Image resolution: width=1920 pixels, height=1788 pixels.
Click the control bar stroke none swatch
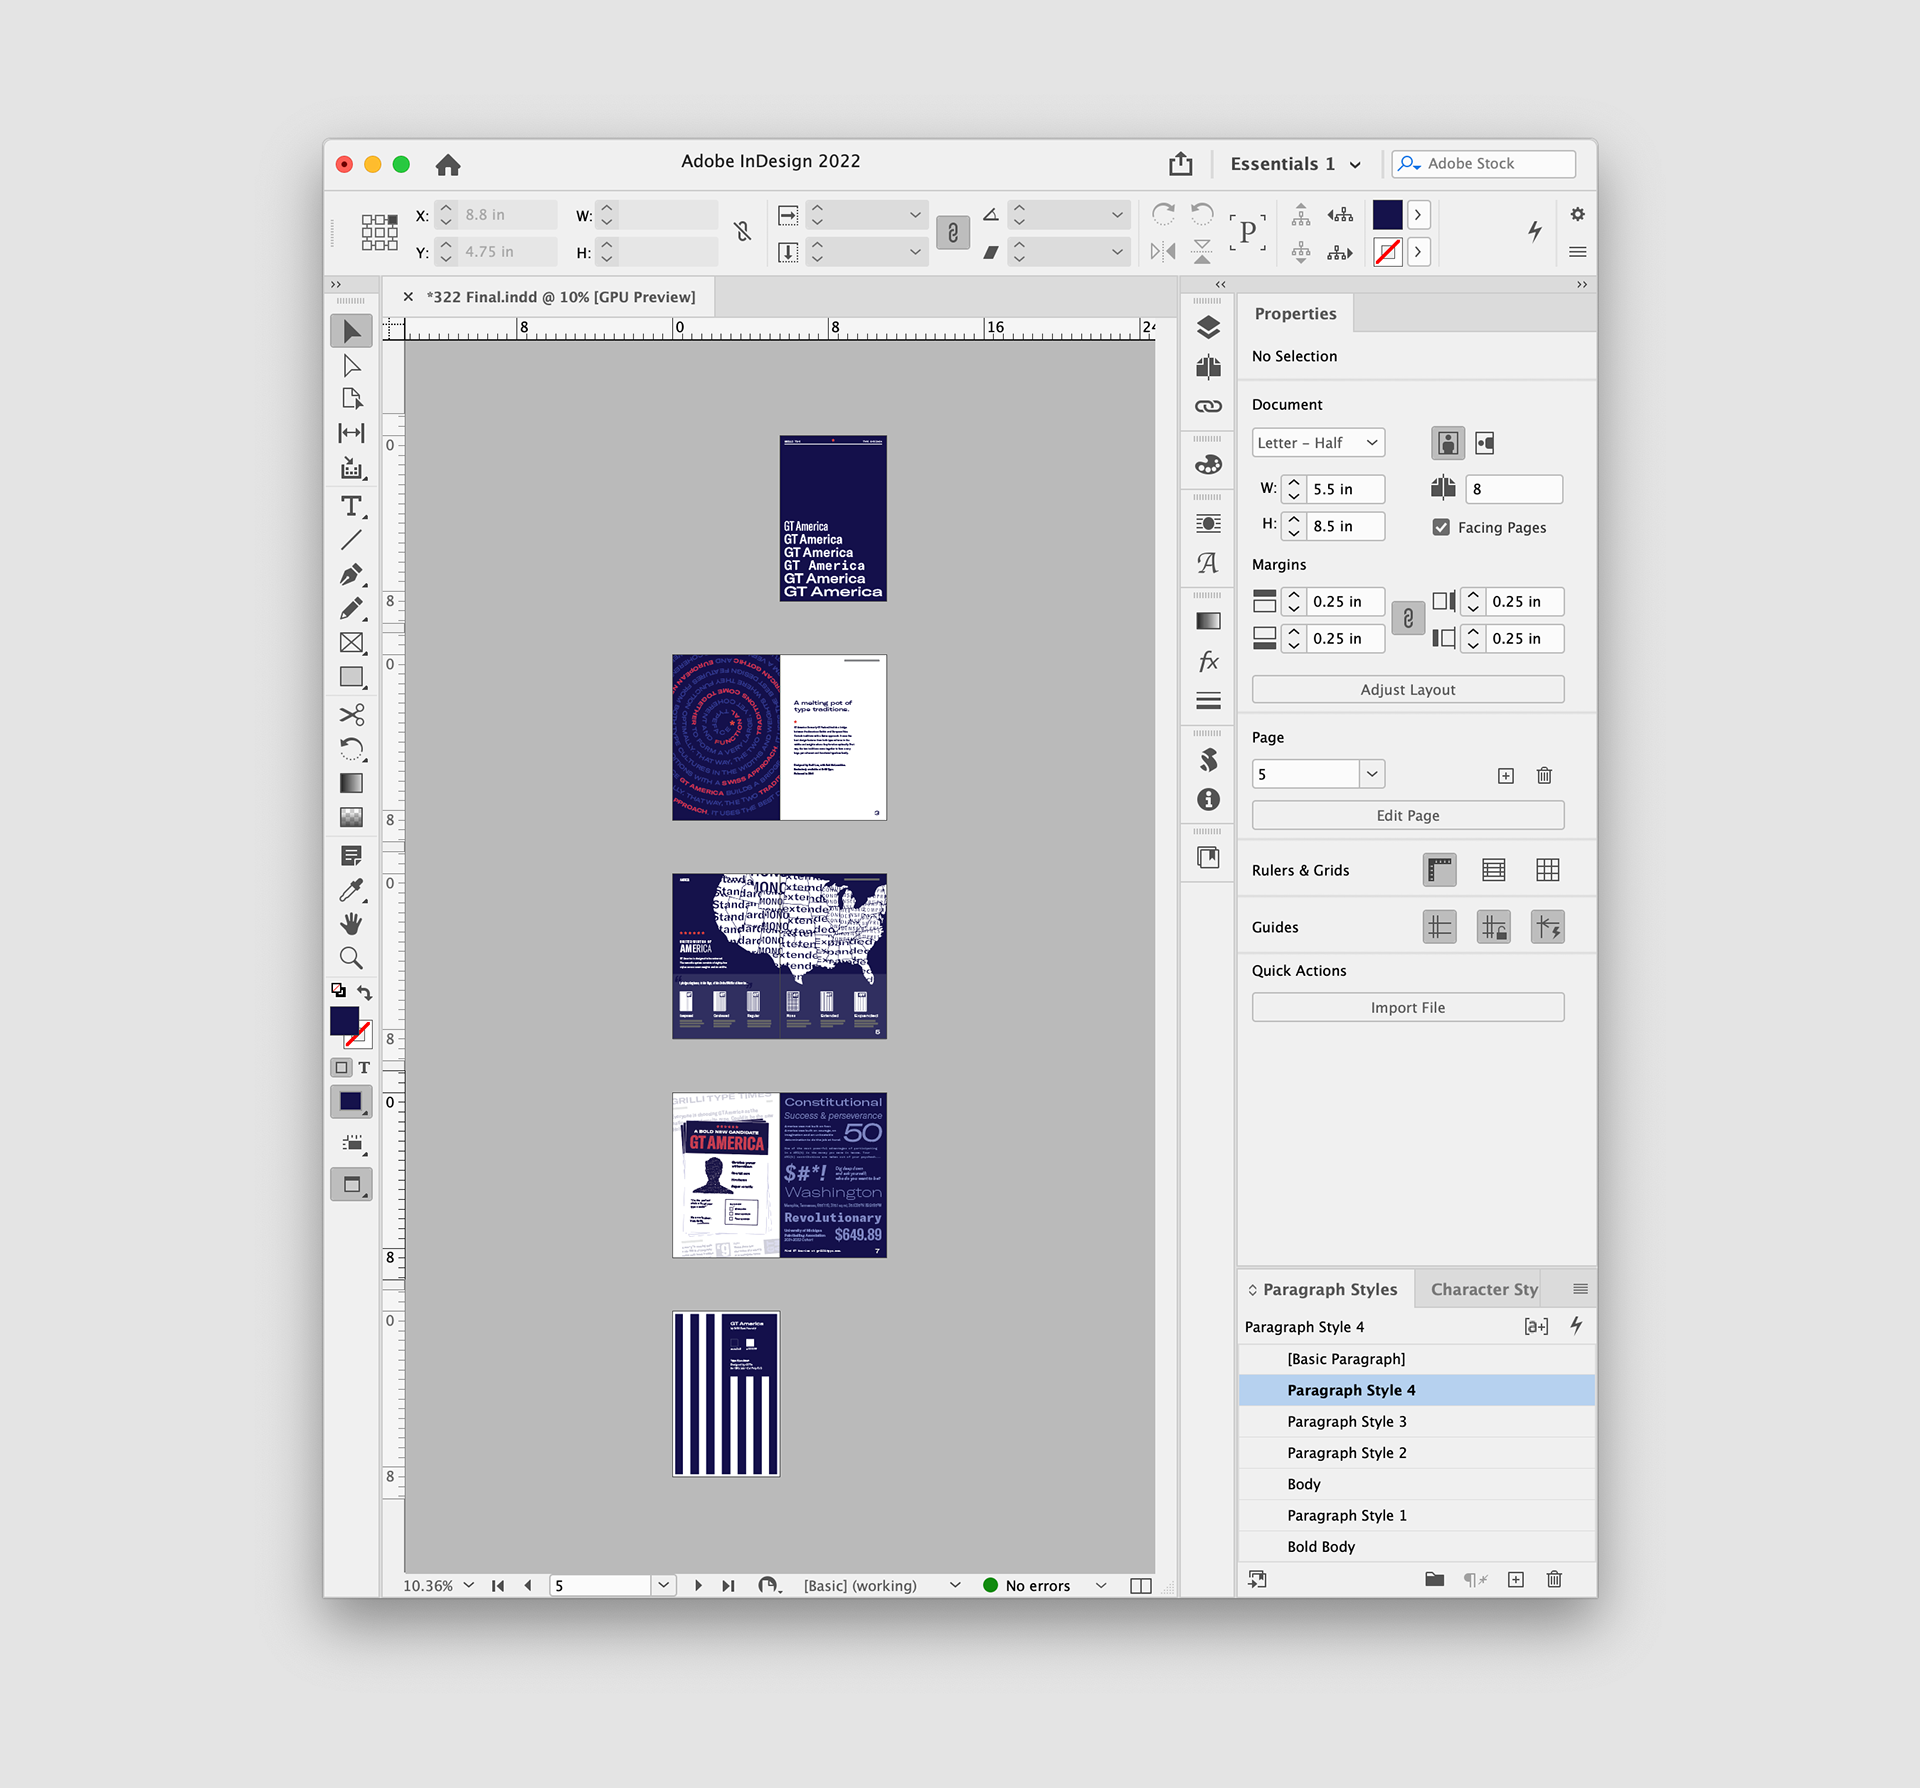(1387, 252)
